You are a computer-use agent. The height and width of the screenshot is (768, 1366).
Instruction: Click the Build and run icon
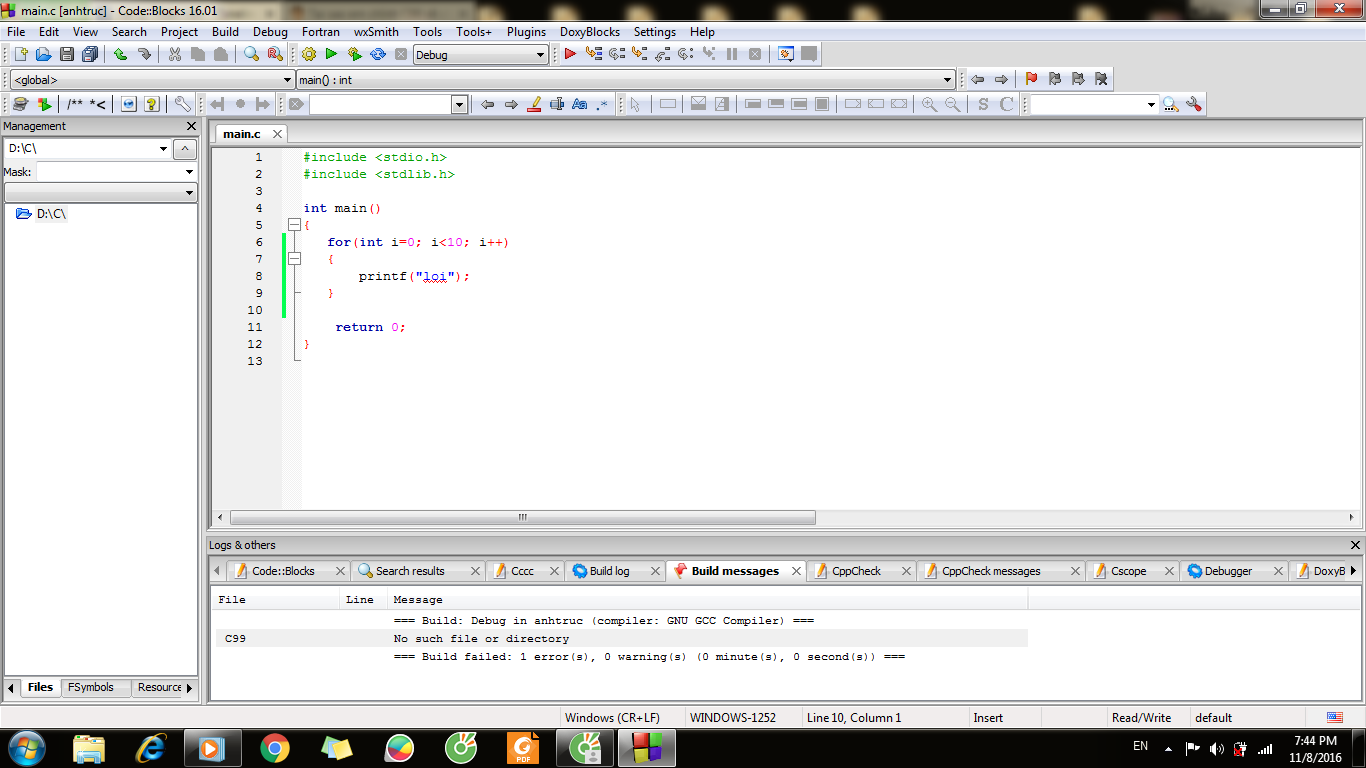(x=354, y=55)
